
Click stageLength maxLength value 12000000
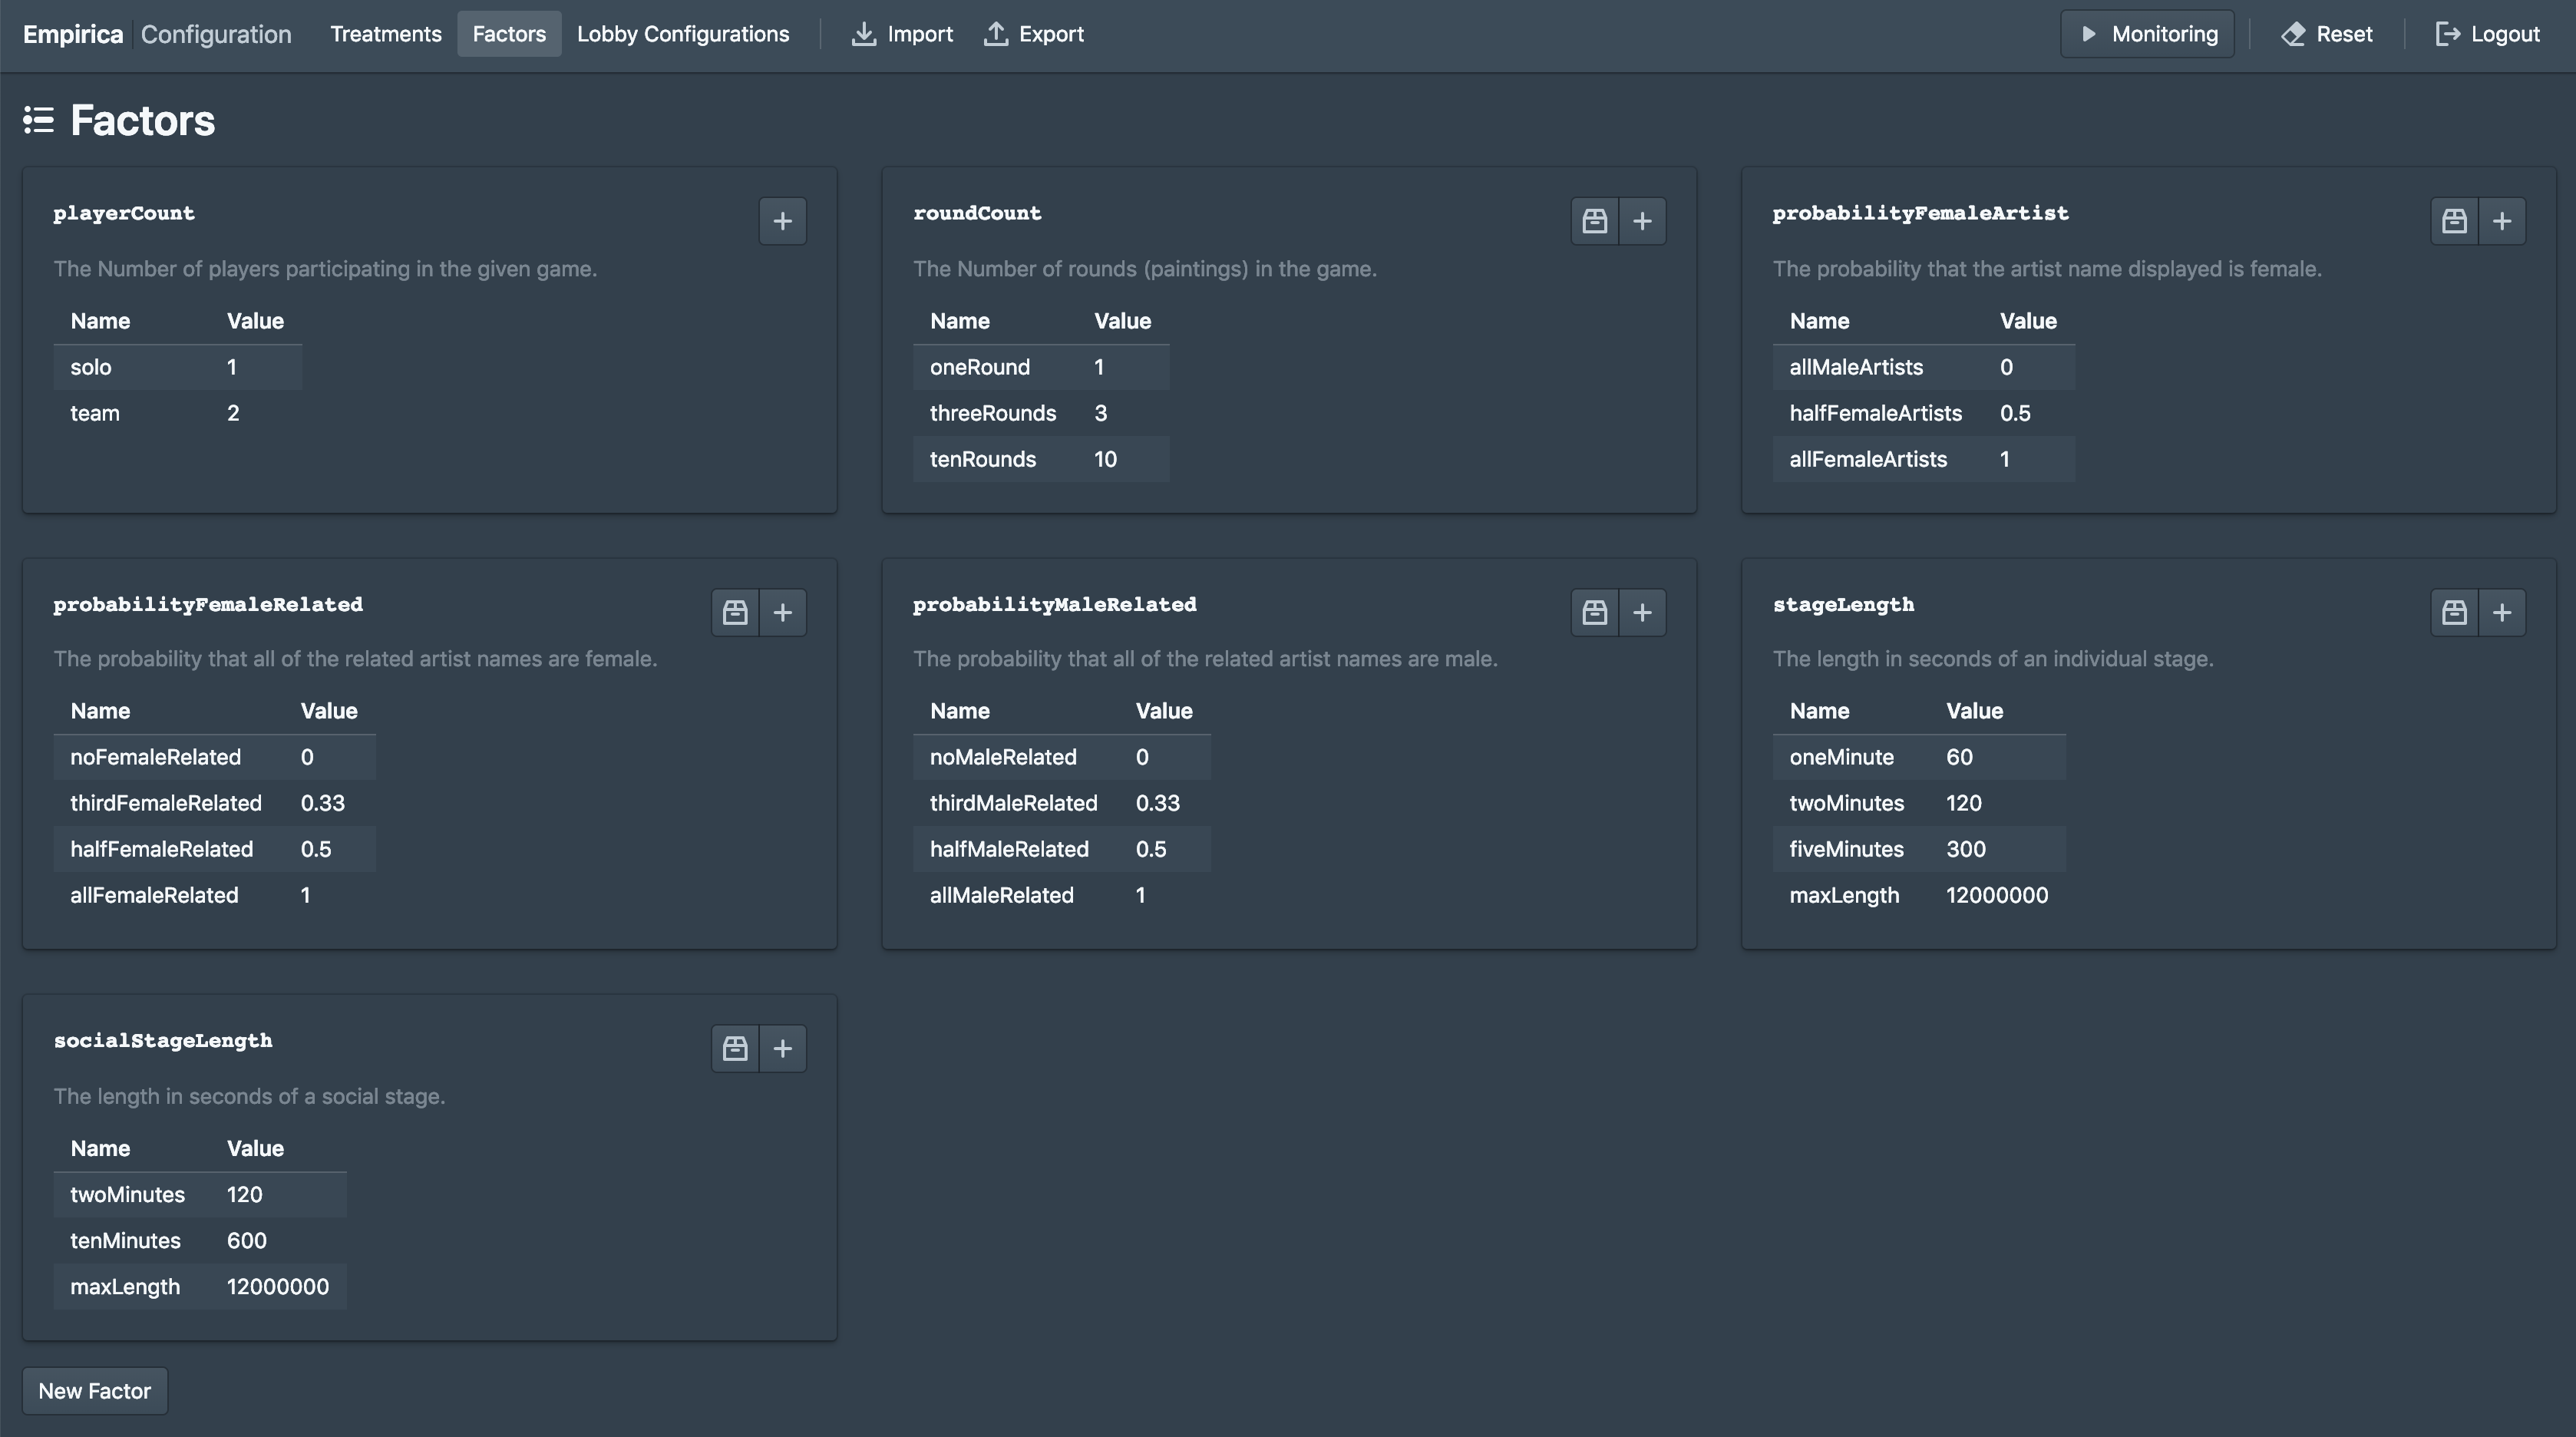[1997, 895]
